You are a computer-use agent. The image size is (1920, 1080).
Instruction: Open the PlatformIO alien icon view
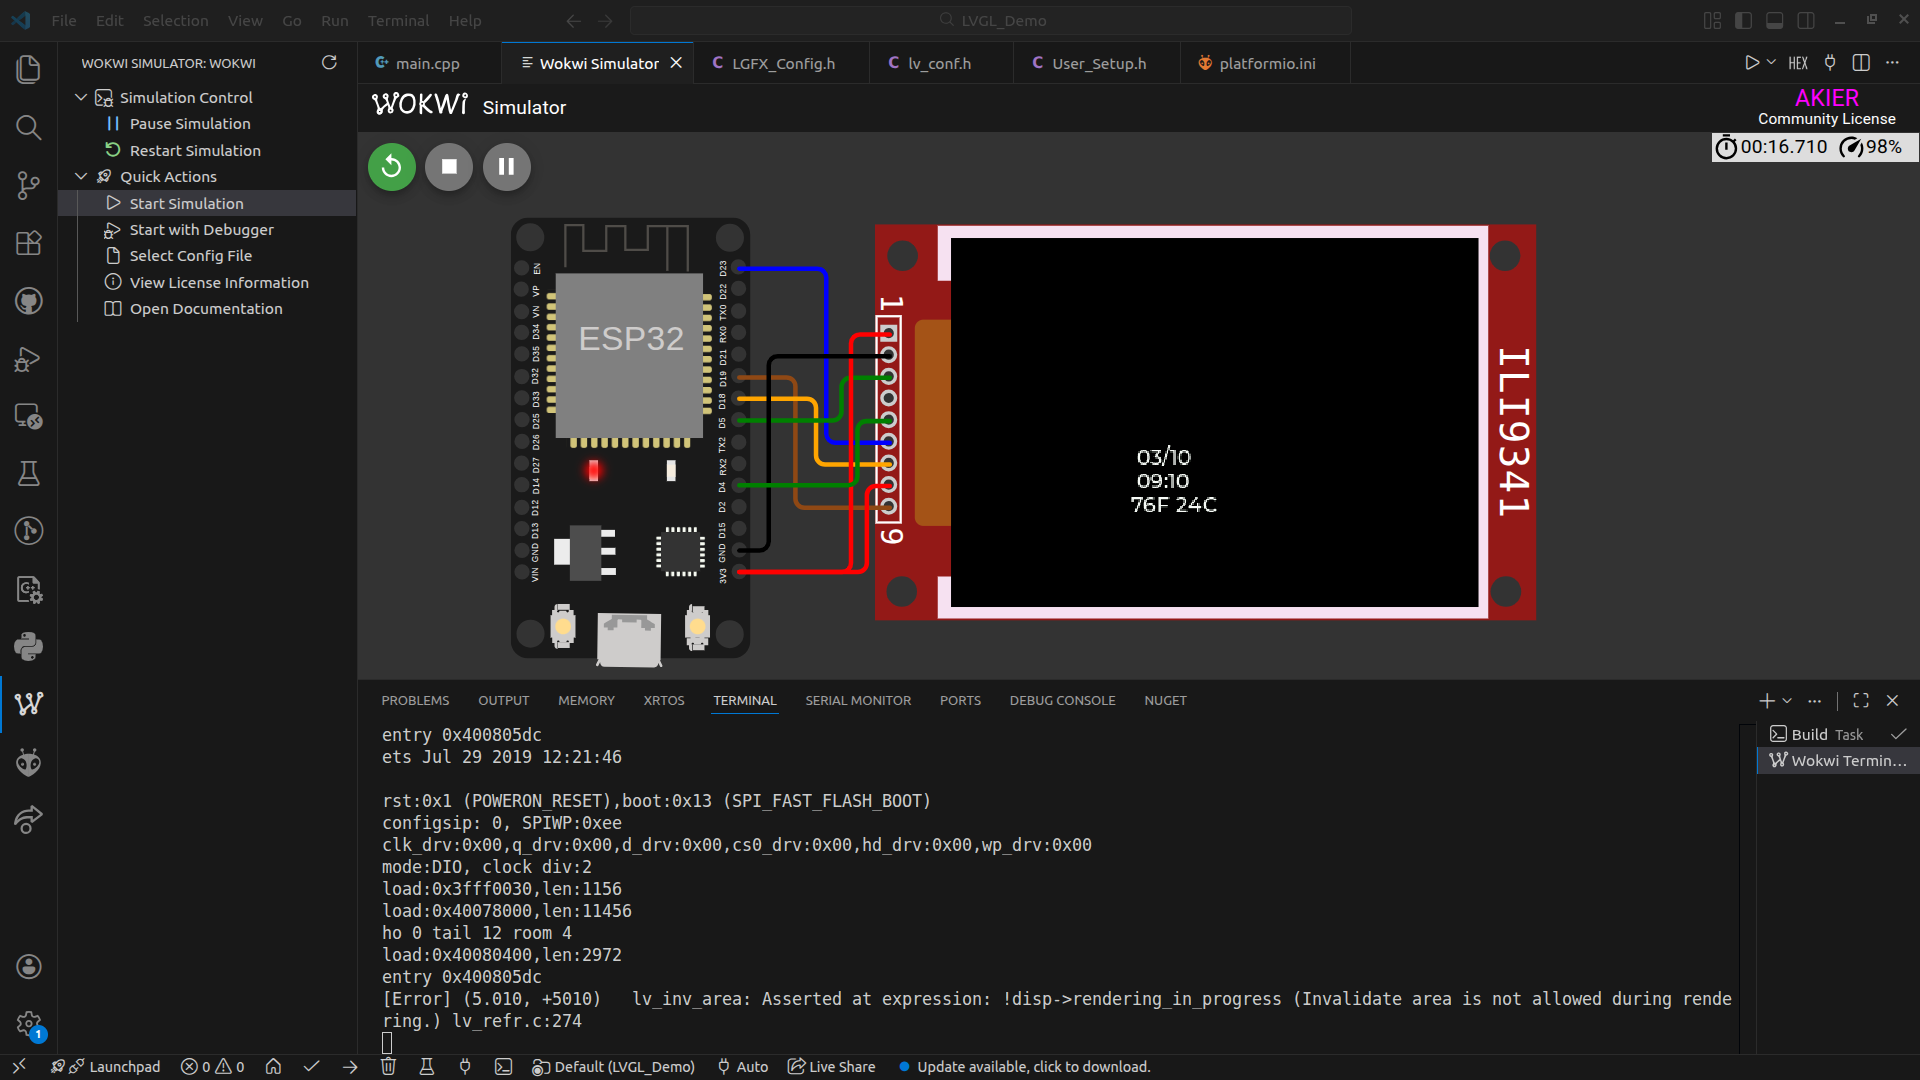[x=29, y=763]
